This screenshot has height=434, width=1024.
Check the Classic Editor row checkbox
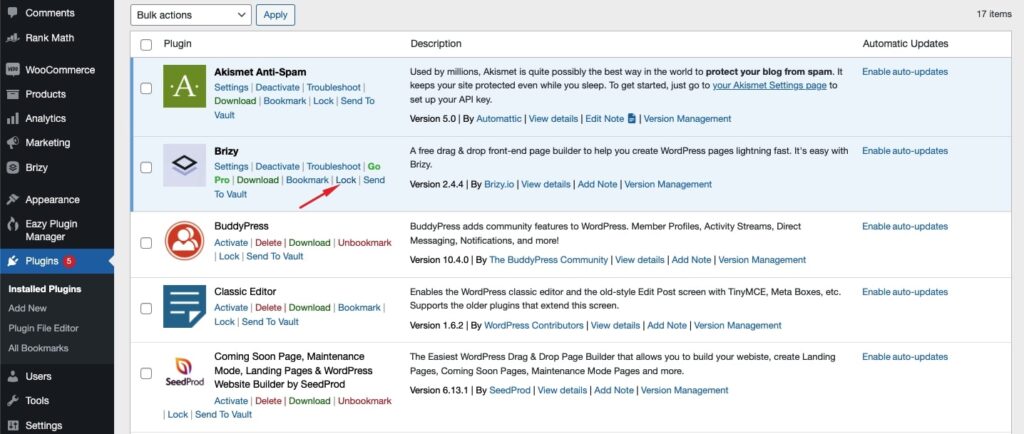[146, 308]
